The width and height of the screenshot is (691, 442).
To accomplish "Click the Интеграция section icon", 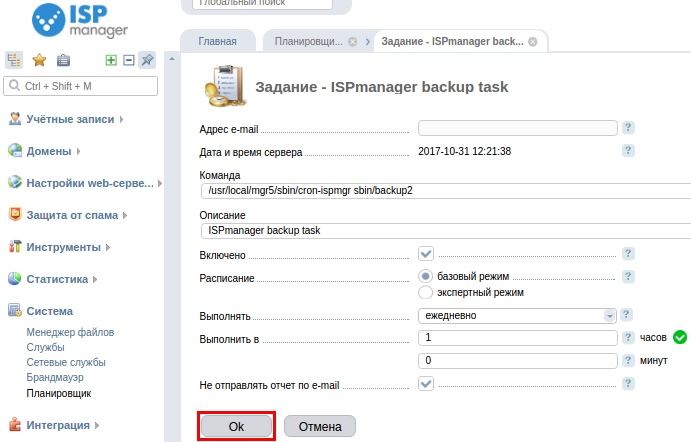I will [x=15, y=424].
